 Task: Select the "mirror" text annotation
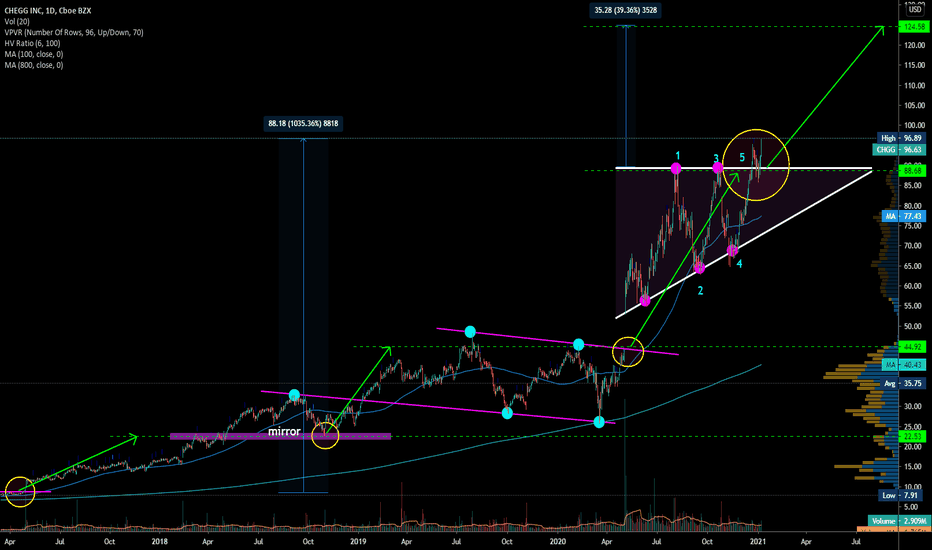(x=284, y=432)
